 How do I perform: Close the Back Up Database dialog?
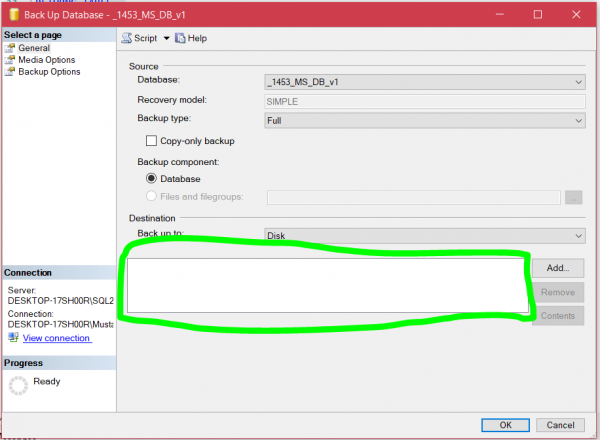(576, 15)
